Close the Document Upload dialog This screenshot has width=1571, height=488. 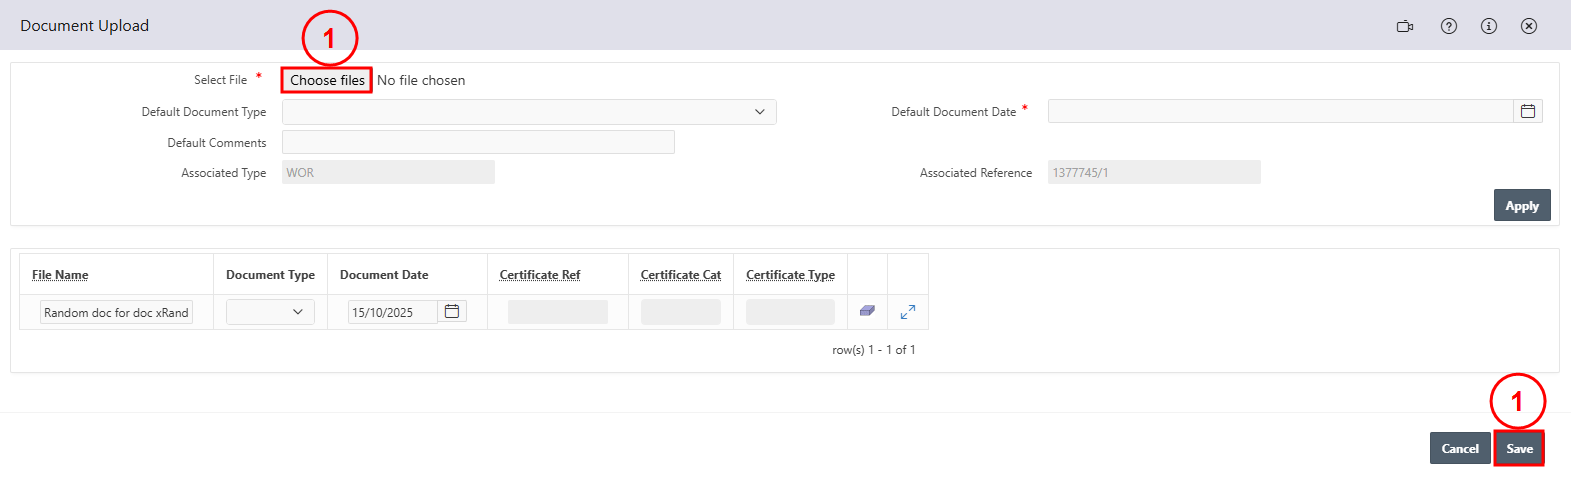(x=1528, y=26)
